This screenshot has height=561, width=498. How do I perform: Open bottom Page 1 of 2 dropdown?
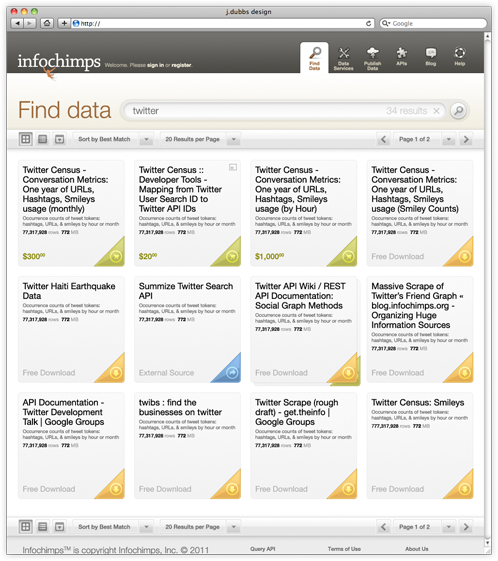point(424,527)
